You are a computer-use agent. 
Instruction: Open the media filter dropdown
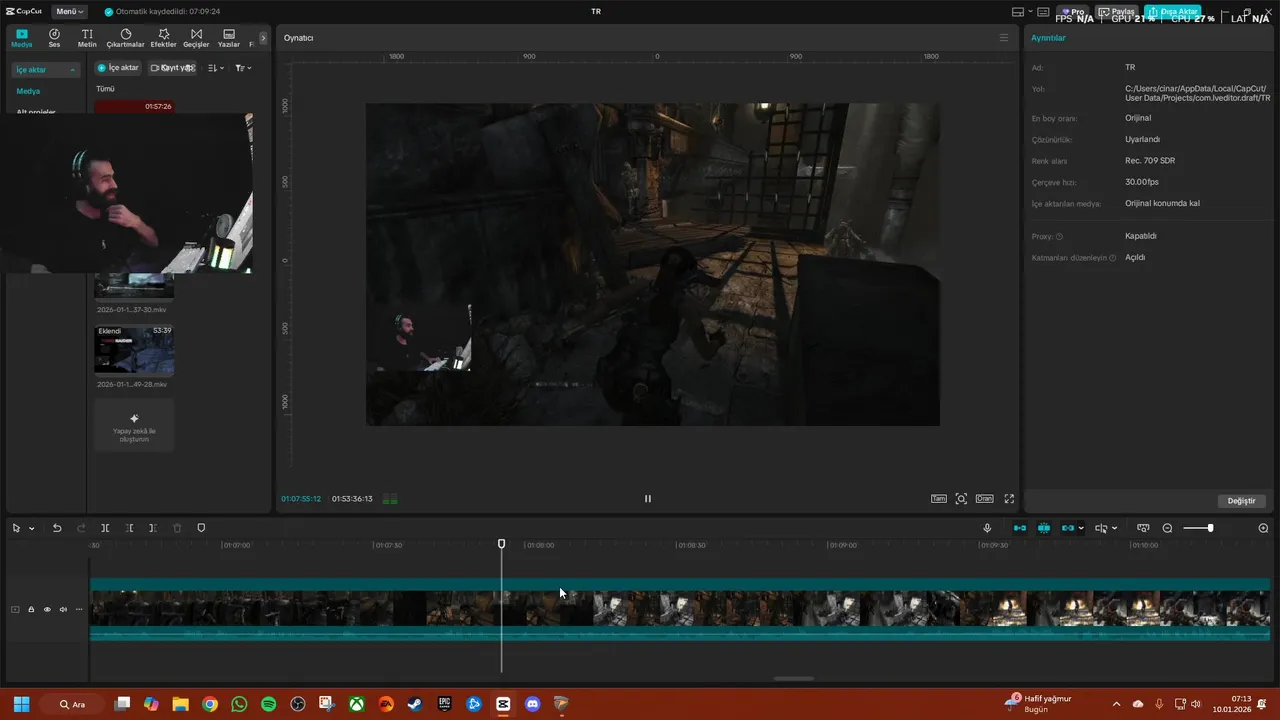click(x=243, y=68)
